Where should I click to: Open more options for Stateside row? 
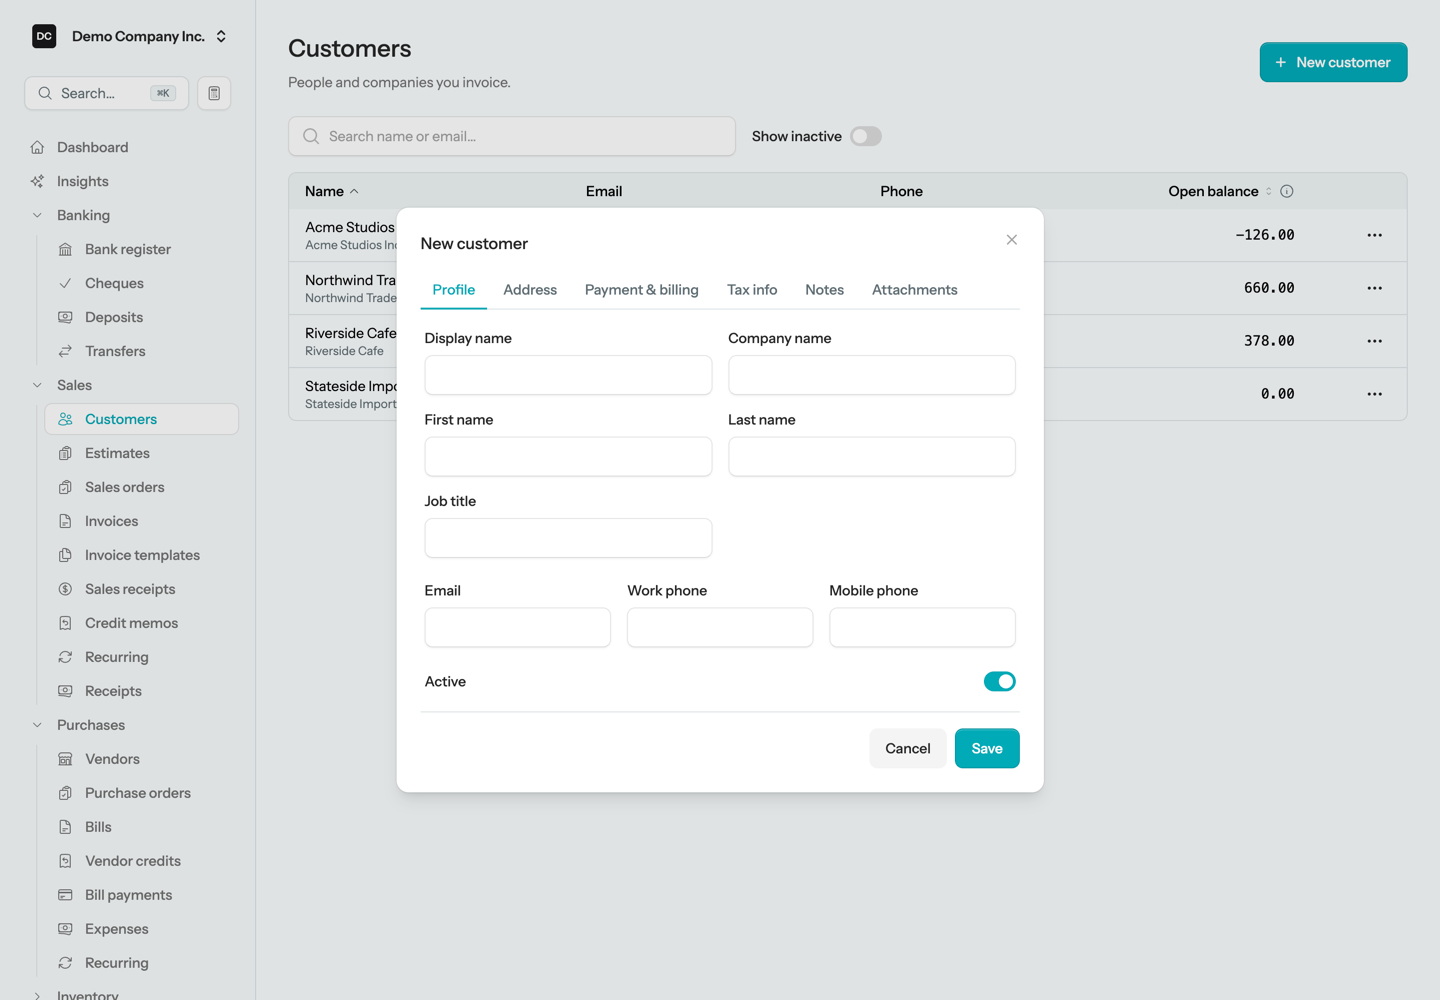1375,394
